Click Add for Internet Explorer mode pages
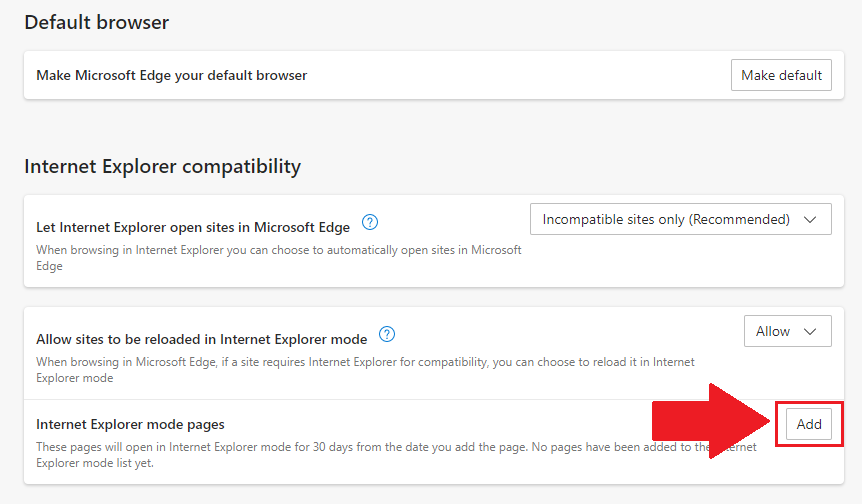 tap(809, 424)
